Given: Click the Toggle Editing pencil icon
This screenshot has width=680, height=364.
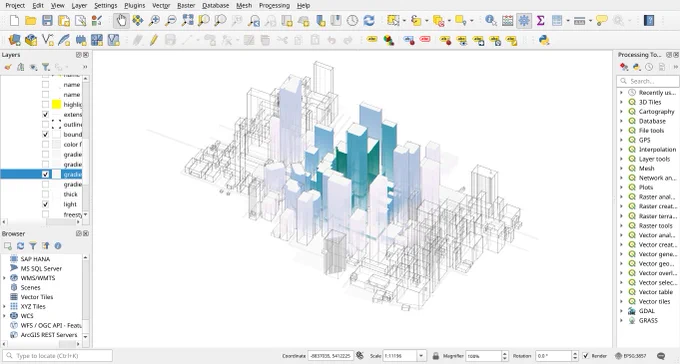Looking at the screenshot, I should 154,40.
